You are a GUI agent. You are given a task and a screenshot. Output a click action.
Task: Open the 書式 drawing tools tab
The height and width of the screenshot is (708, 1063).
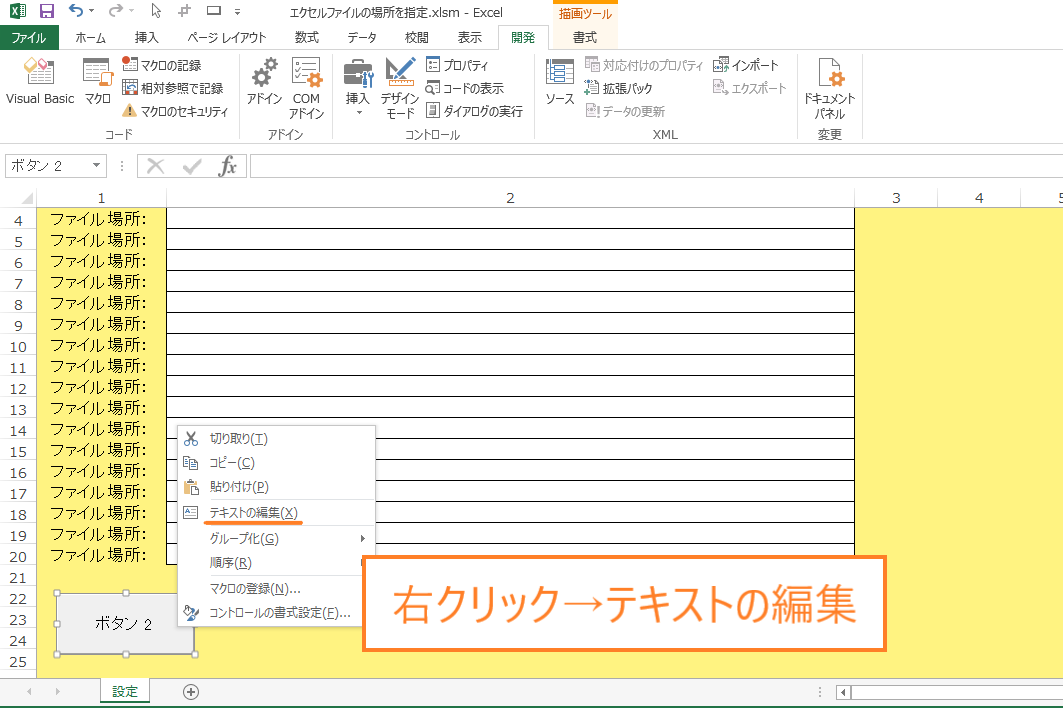pos(585,37)
